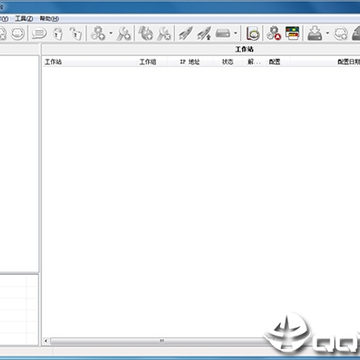Sort by the IP 地址 column header
This screenshot has width=360, height=360.
click(x=190, y=62)
